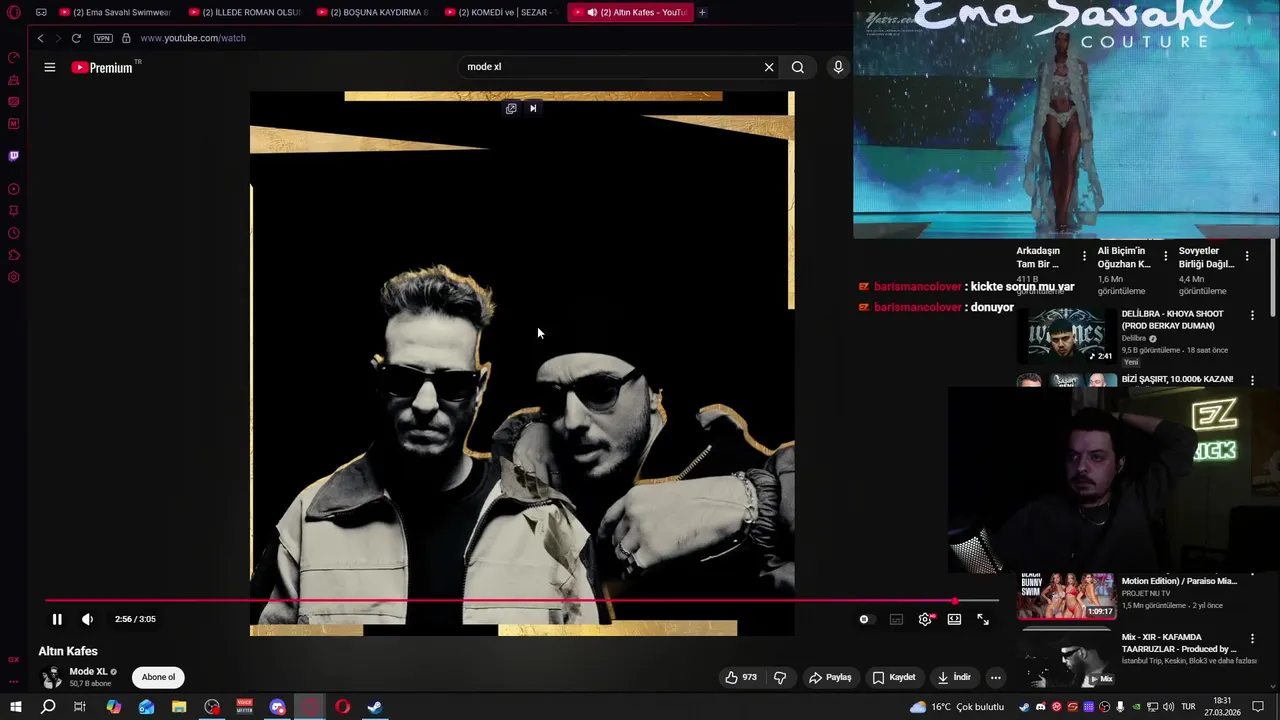Screen dimensions: 1280x720
Task: Run the search with magnifier button
Action: [798, 67]
